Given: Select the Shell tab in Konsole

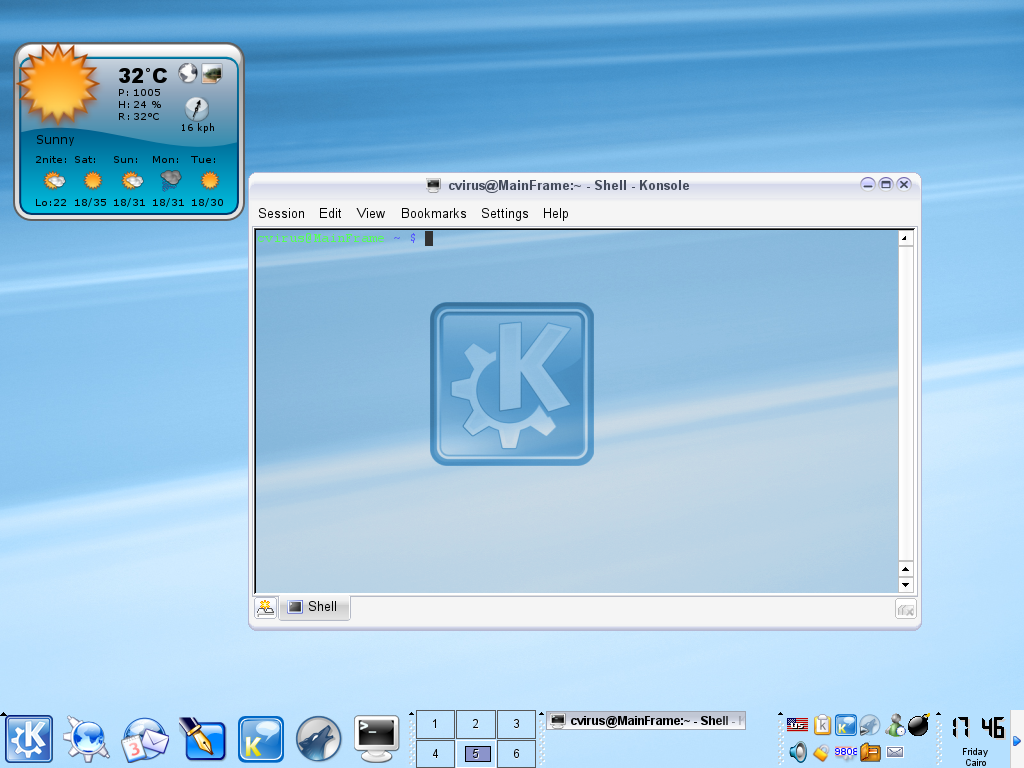Looking at the screenshot, I should click(313, 607).
